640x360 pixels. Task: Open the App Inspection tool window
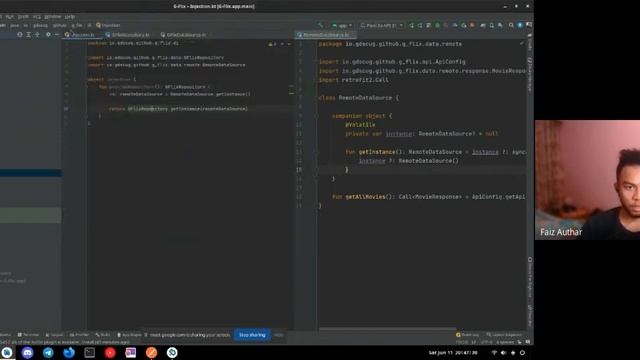129,335
